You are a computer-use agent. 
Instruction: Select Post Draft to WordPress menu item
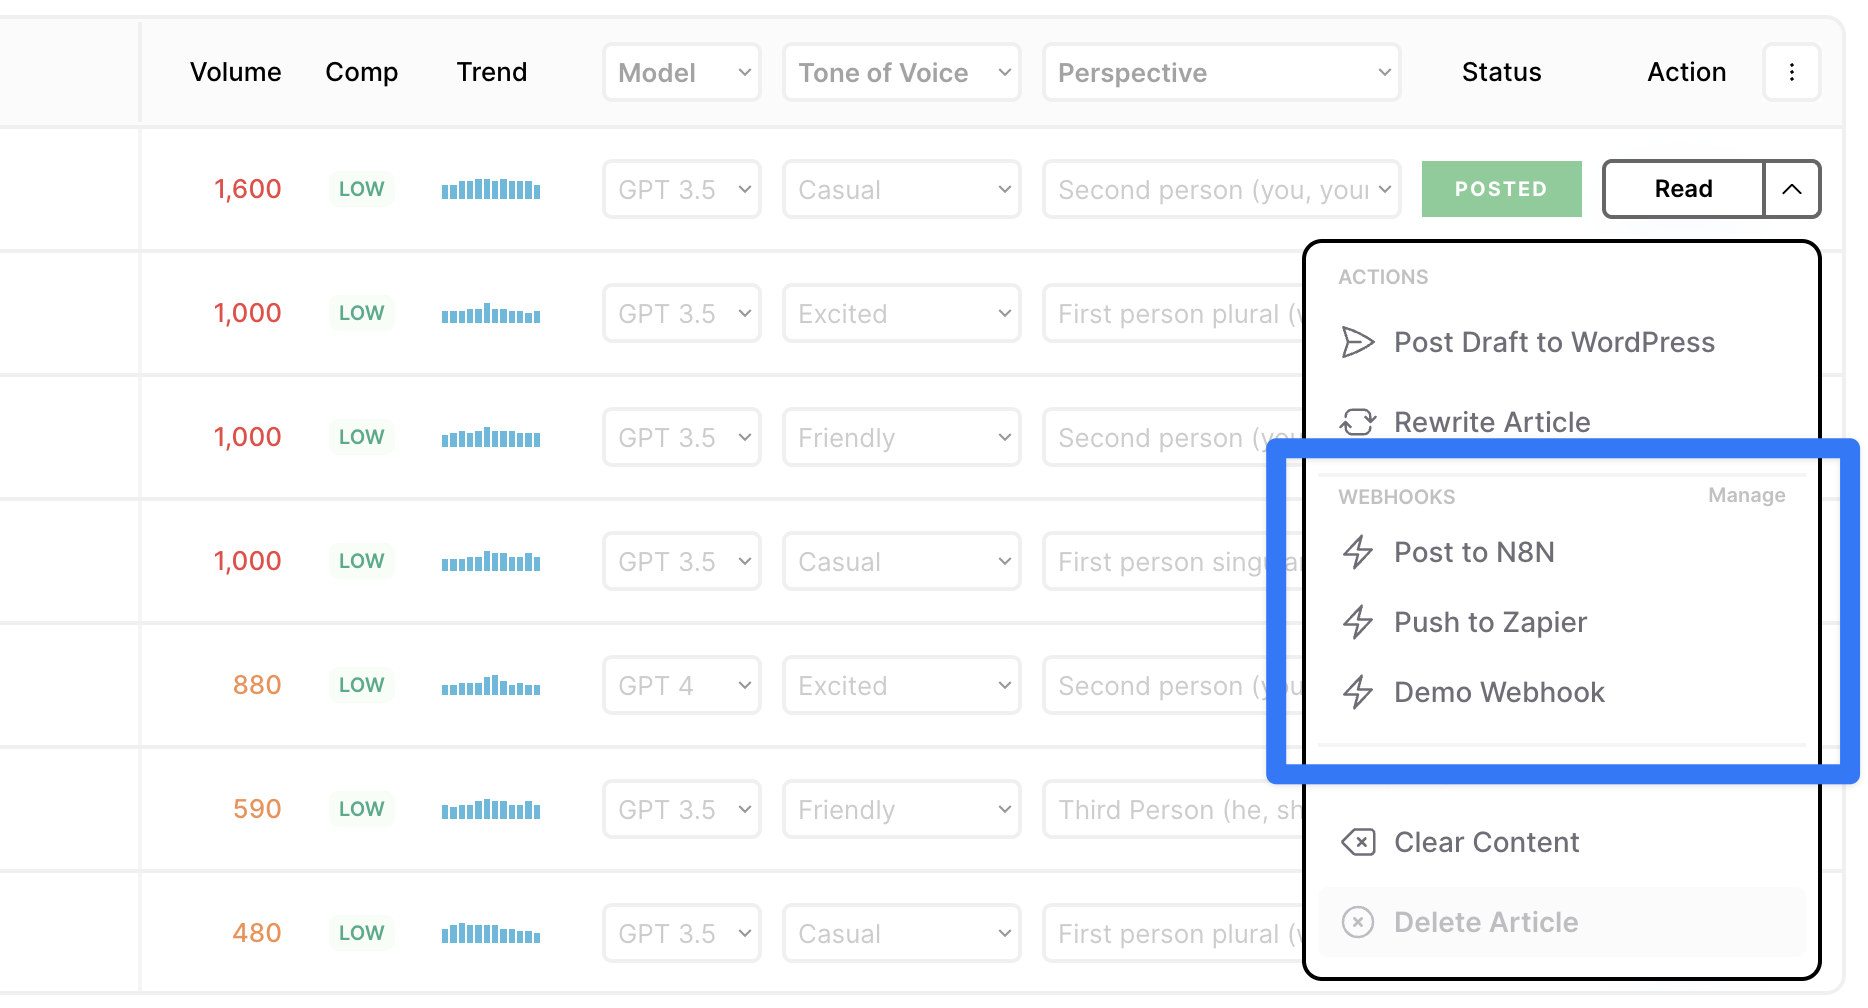[1553, 342]
